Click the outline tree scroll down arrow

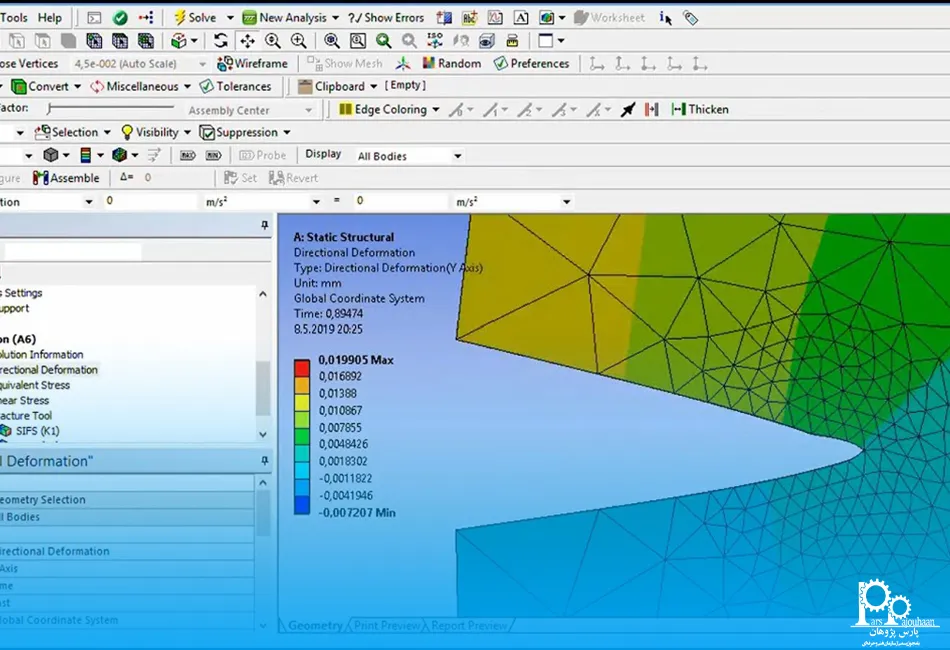click(263, 434)
